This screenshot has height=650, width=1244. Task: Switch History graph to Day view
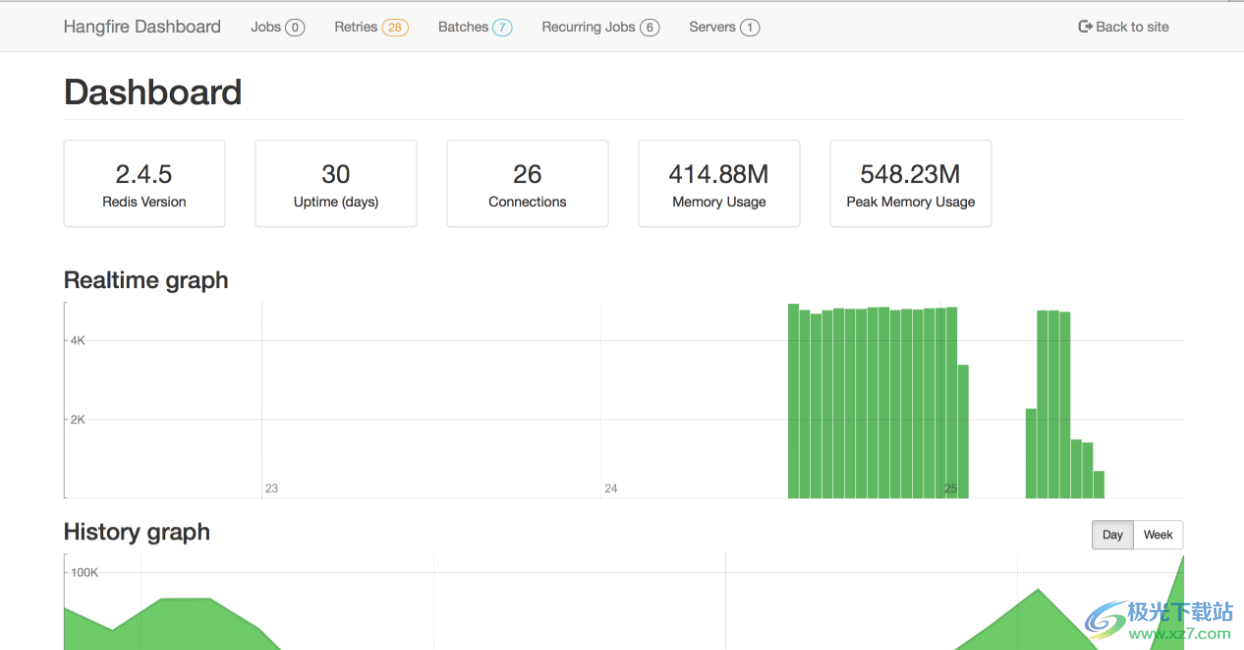point(1113,535)
